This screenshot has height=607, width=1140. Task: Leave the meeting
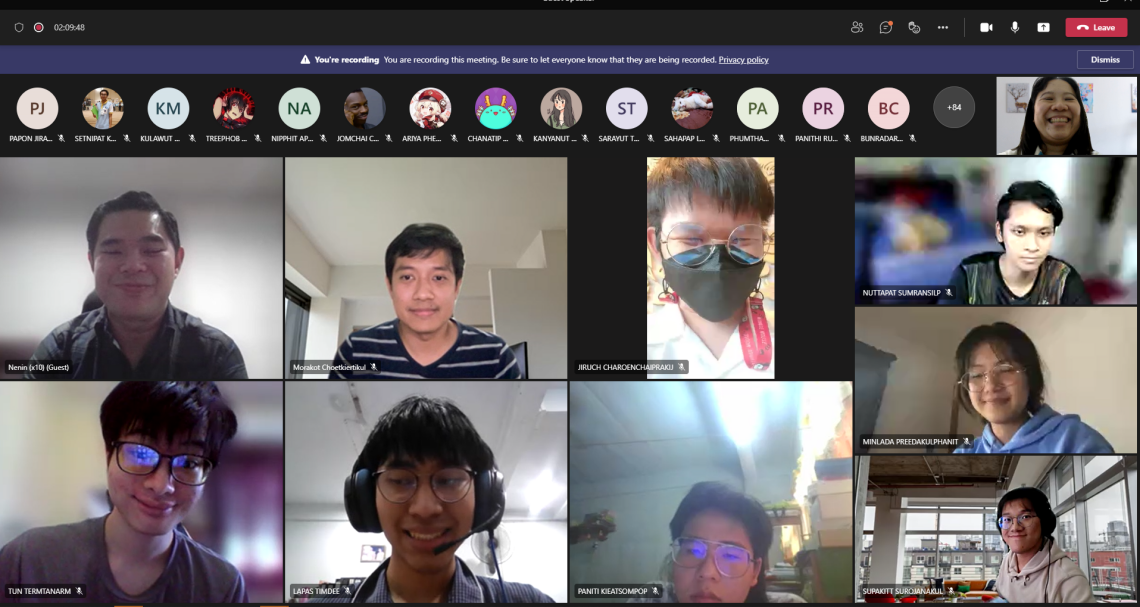point(1096,27)
